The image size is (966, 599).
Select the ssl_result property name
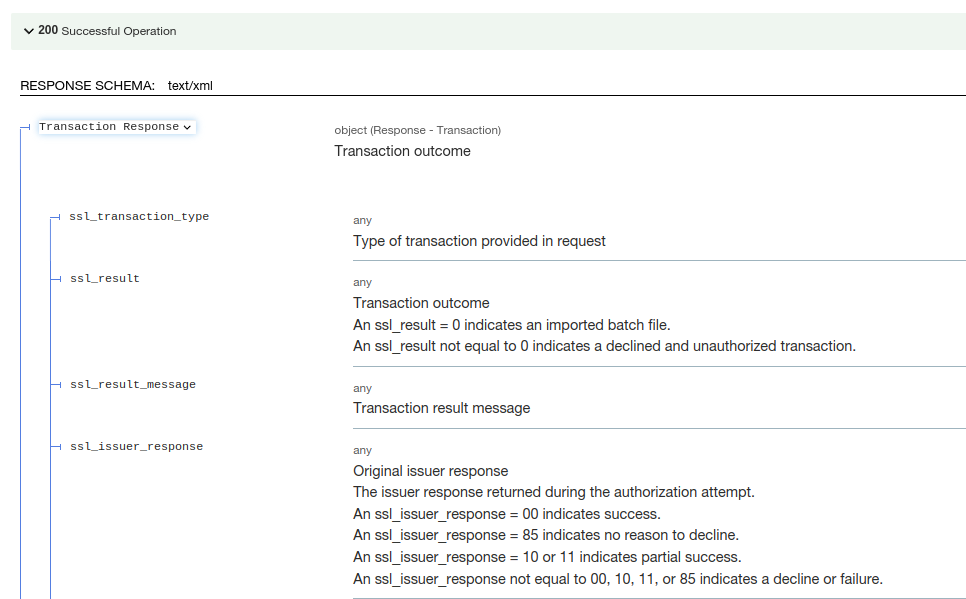(105, 278)
